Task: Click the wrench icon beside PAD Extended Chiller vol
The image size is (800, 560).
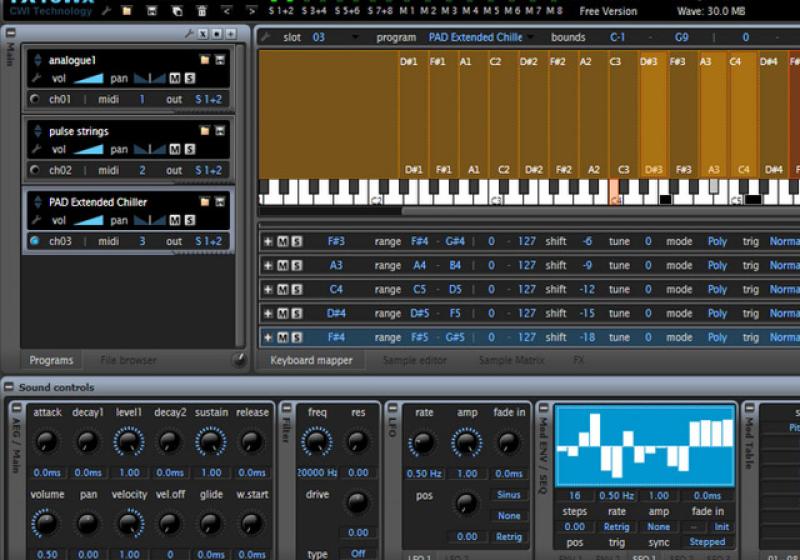Action: [x=37, y=220]
